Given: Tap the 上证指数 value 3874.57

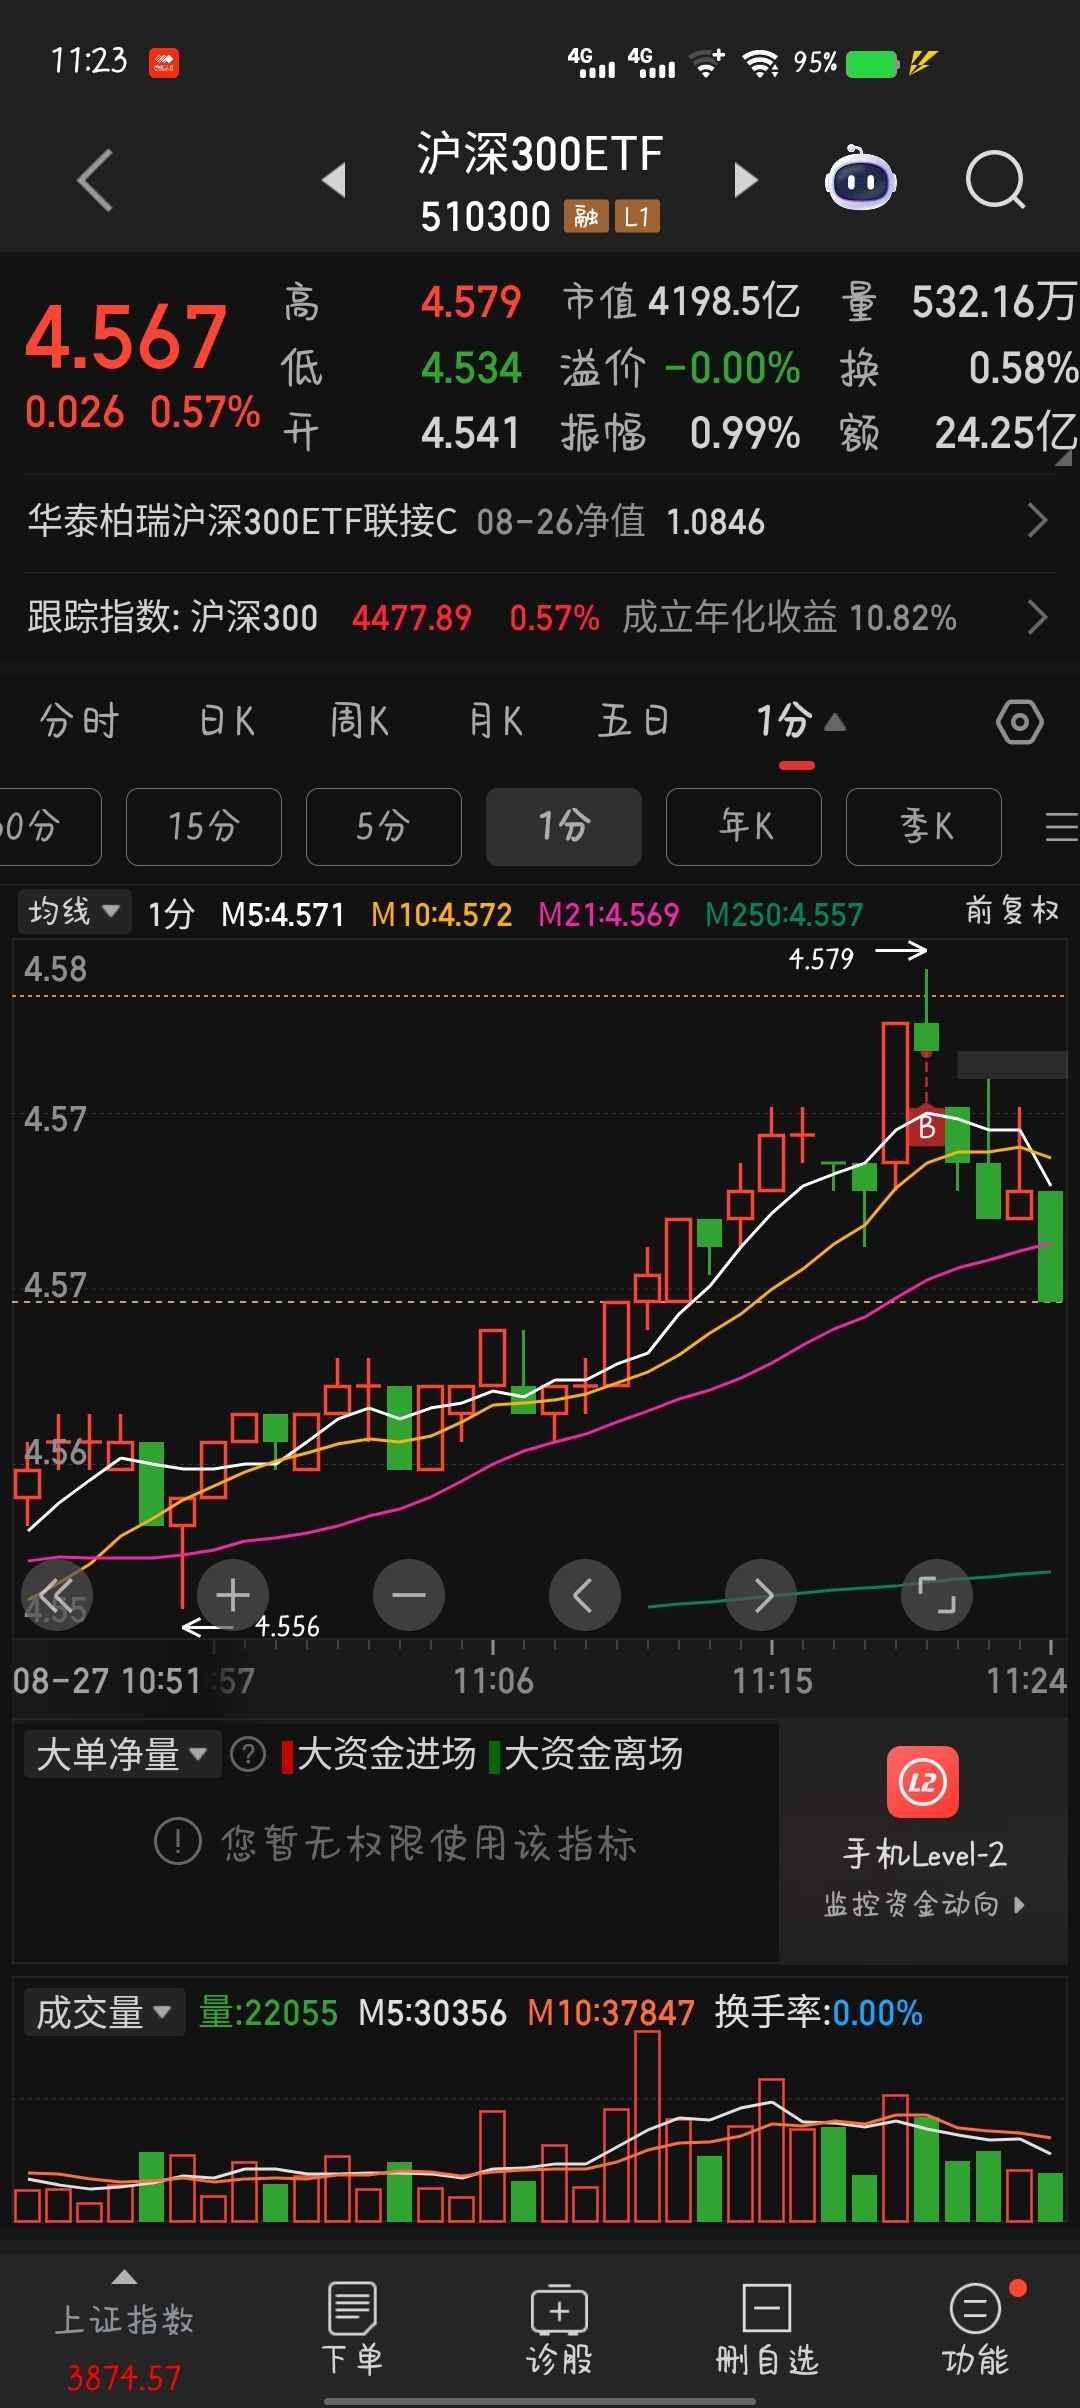Looking at the screenshot, I should tap(124, 2376).
